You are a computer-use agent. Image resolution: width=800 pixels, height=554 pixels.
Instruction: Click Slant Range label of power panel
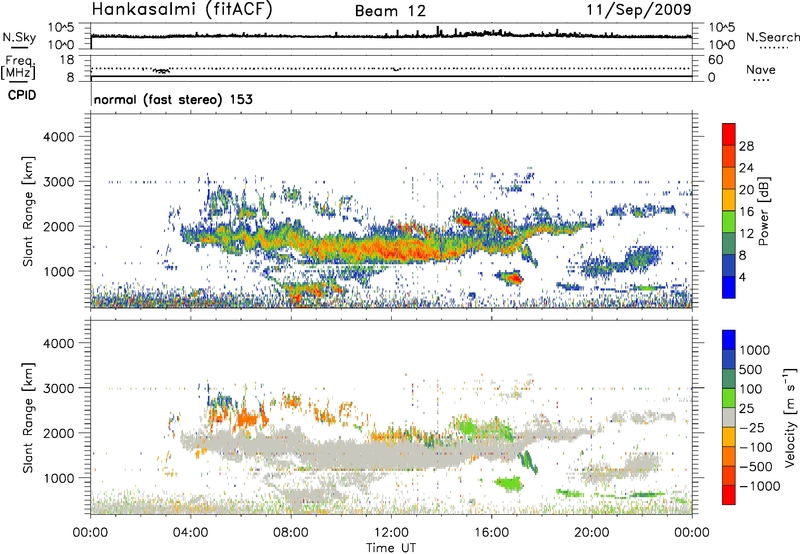click(x=28, y=211)
